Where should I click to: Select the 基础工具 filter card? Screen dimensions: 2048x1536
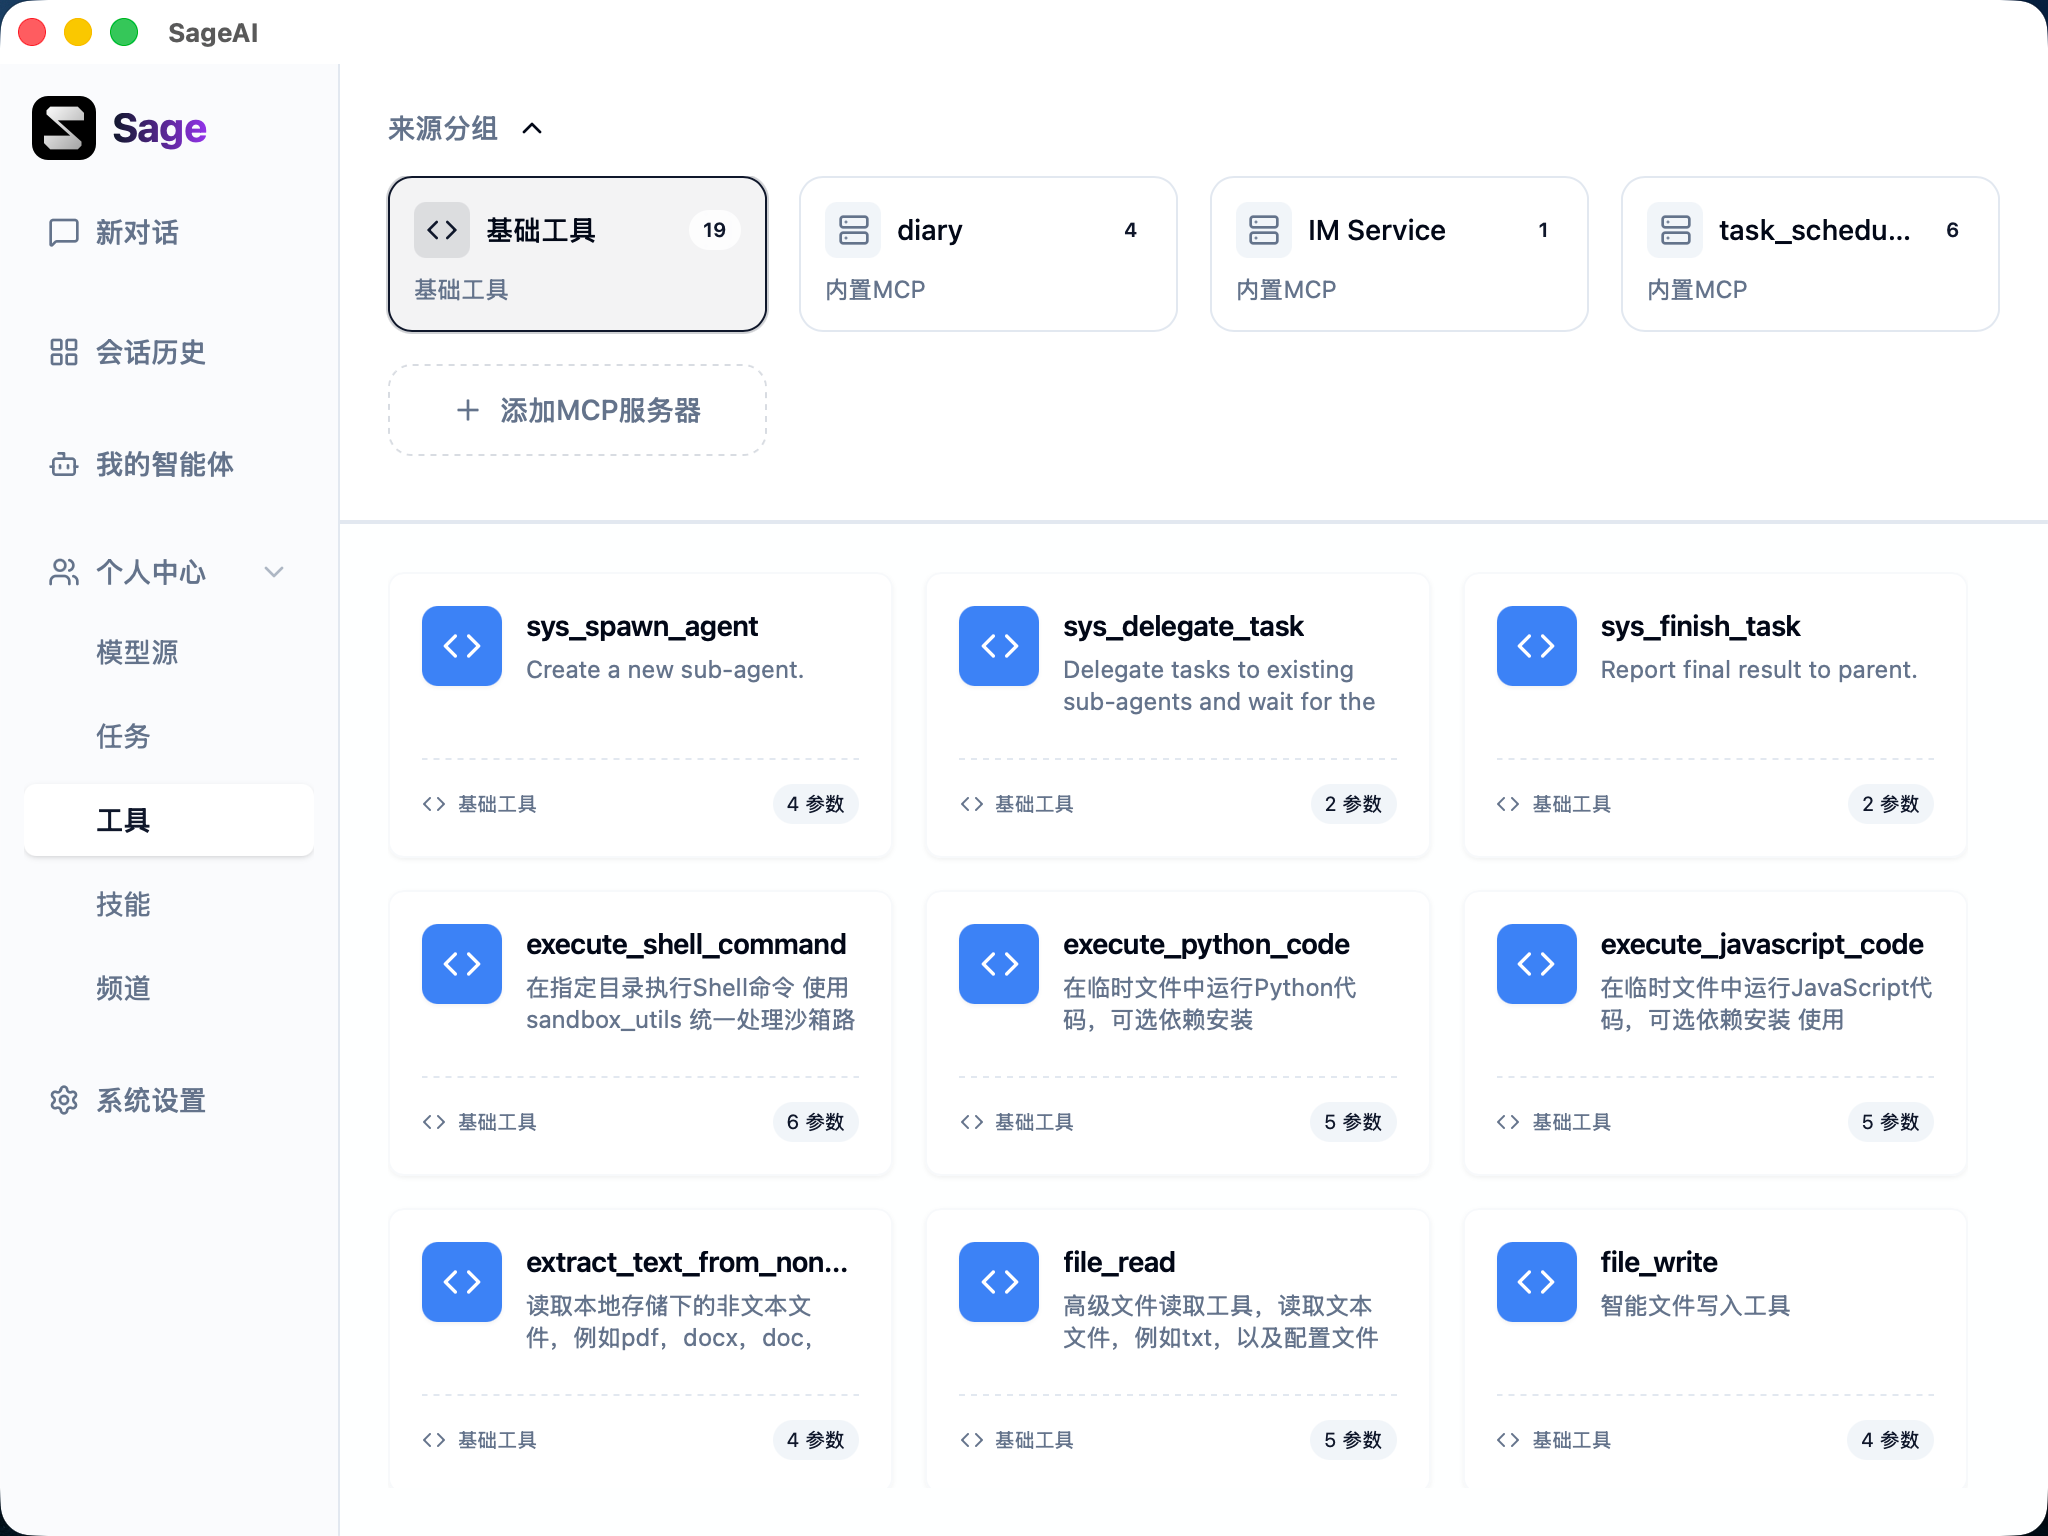(x=577, y=253)
